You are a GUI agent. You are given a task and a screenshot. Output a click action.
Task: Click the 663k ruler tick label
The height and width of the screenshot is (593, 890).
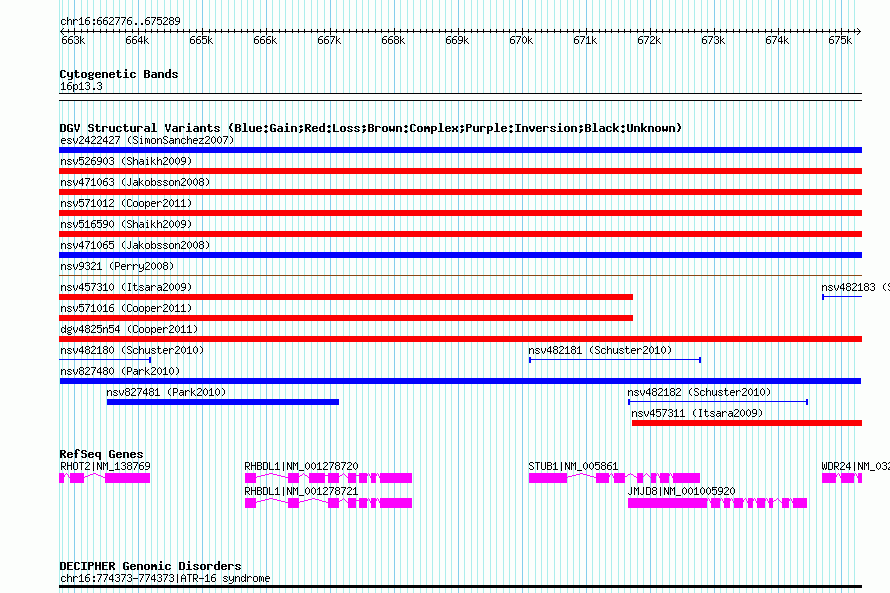73,40
